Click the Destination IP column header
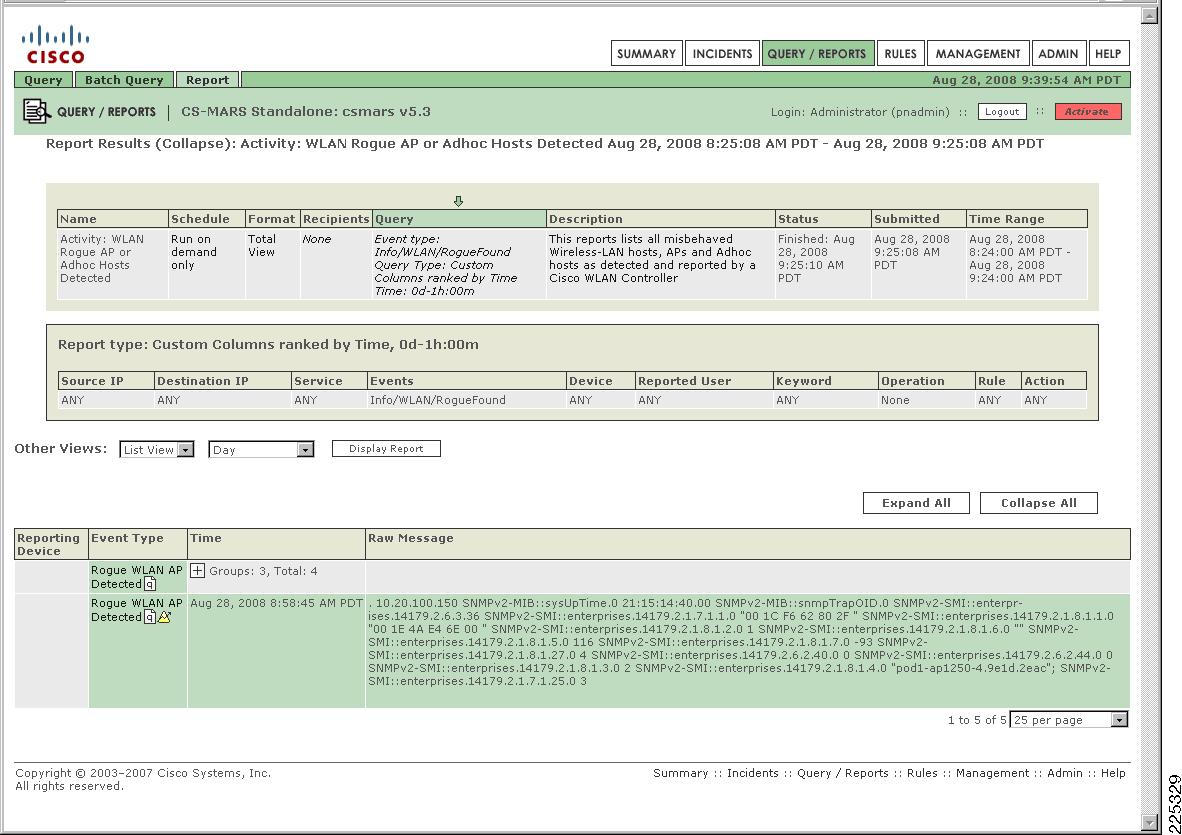Viewport: 1182px width, 835px height. pos(222,381)
